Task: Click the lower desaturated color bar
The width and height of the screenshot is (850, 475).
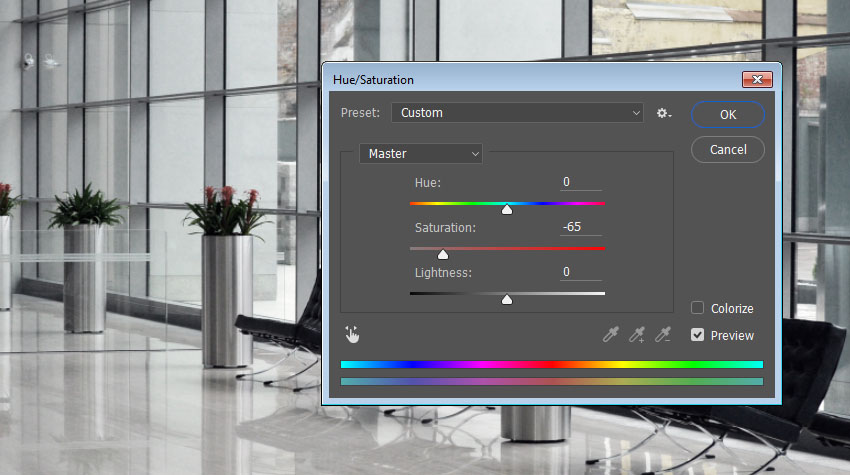Action: click(x=551, y=381)
